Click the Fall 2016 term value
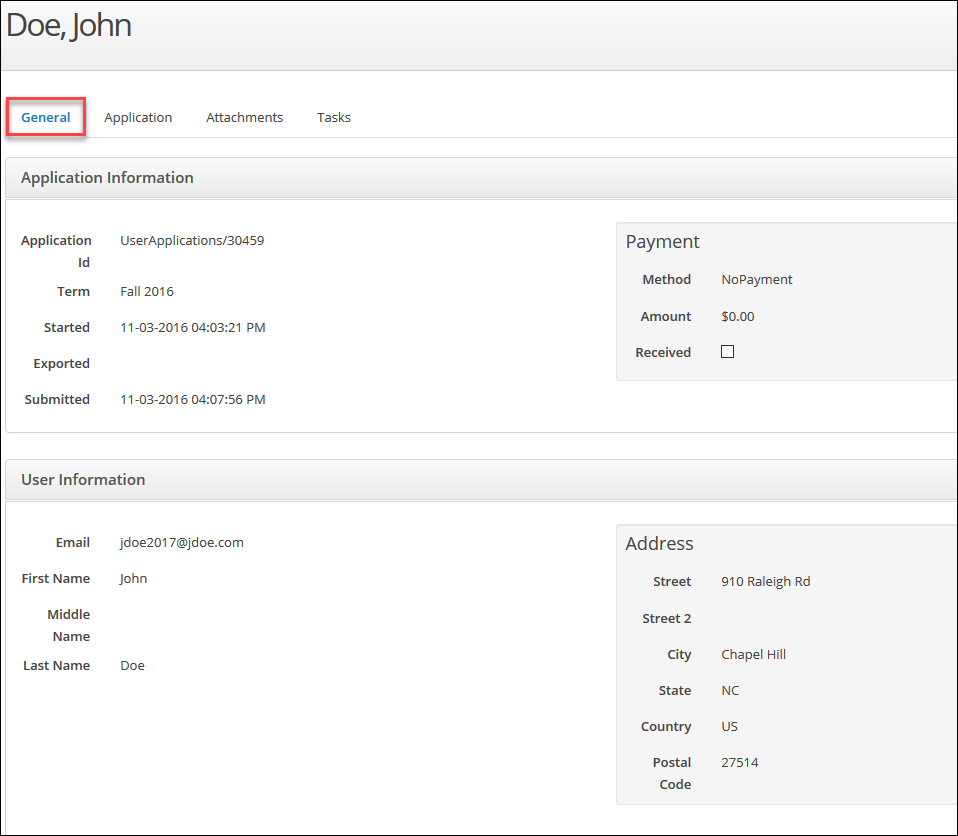This screenshot has width=958, height=836. click(146, 292)
